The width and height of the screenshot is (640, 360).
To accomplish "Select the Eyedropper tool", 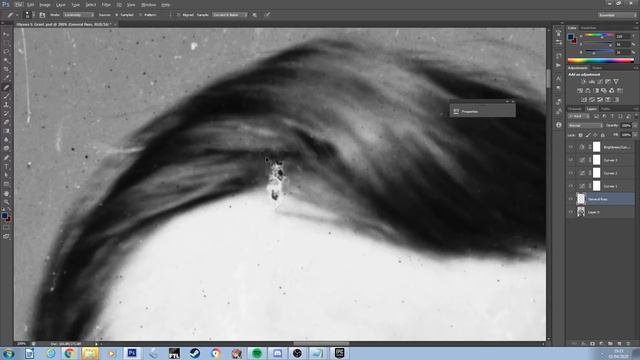I will (x=7, y=78).
